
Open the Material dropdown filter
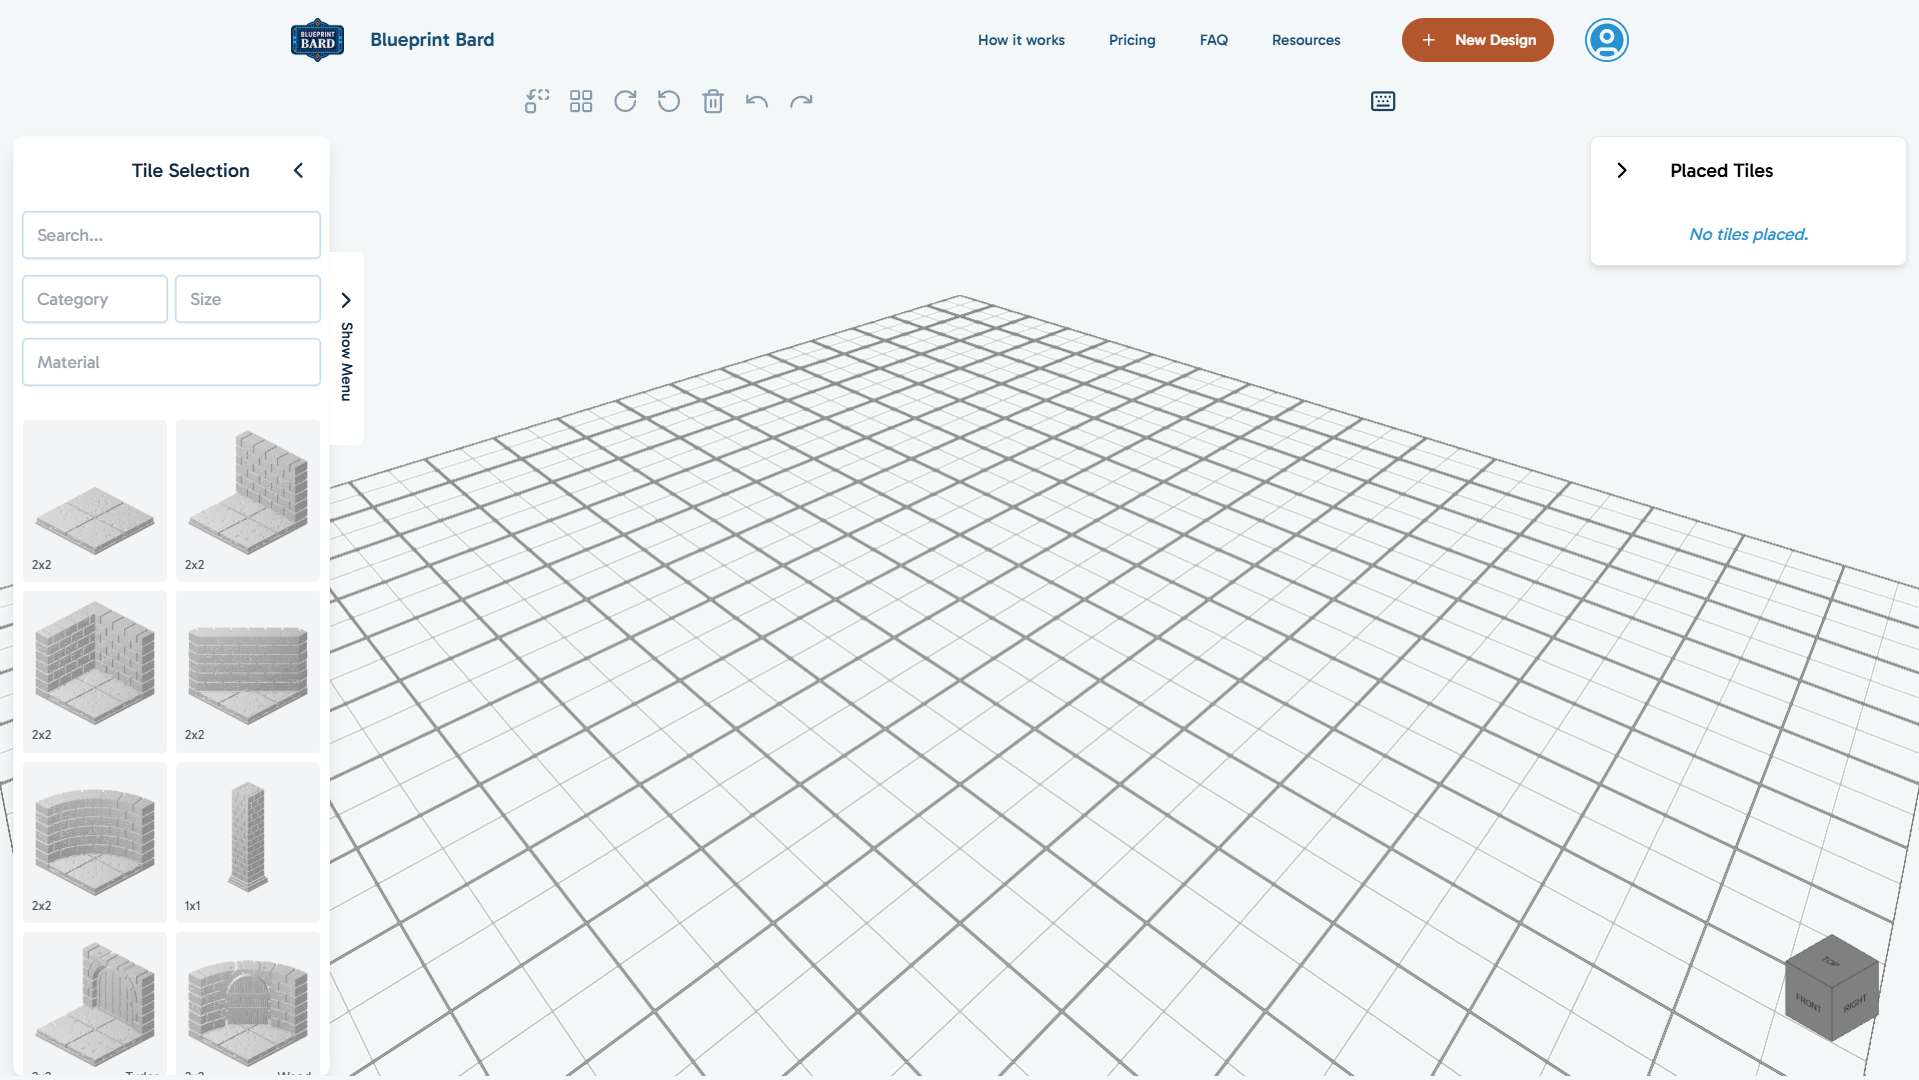[x=171, y=362]
